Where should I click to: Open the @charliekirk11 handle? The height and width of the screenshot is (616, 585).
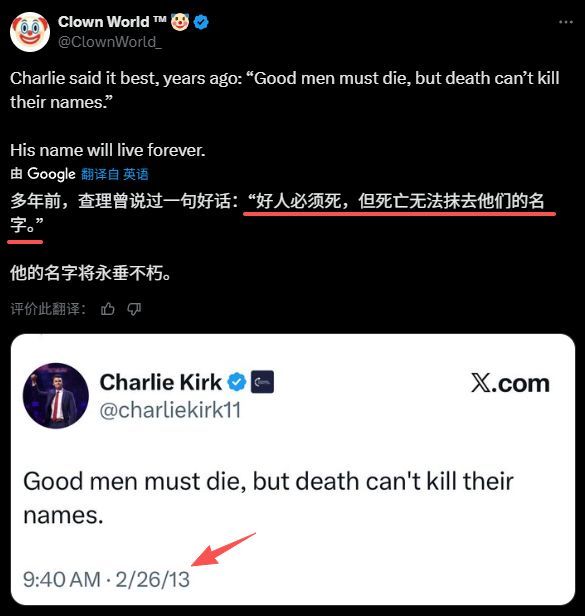(x=170, y=410)
